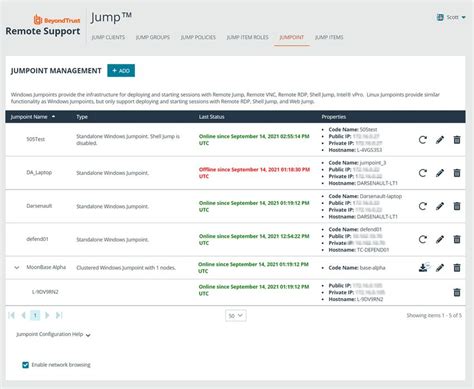474x389 pixels.
Task: Go to Jump Item Roles tab
Action: [247, 37]
